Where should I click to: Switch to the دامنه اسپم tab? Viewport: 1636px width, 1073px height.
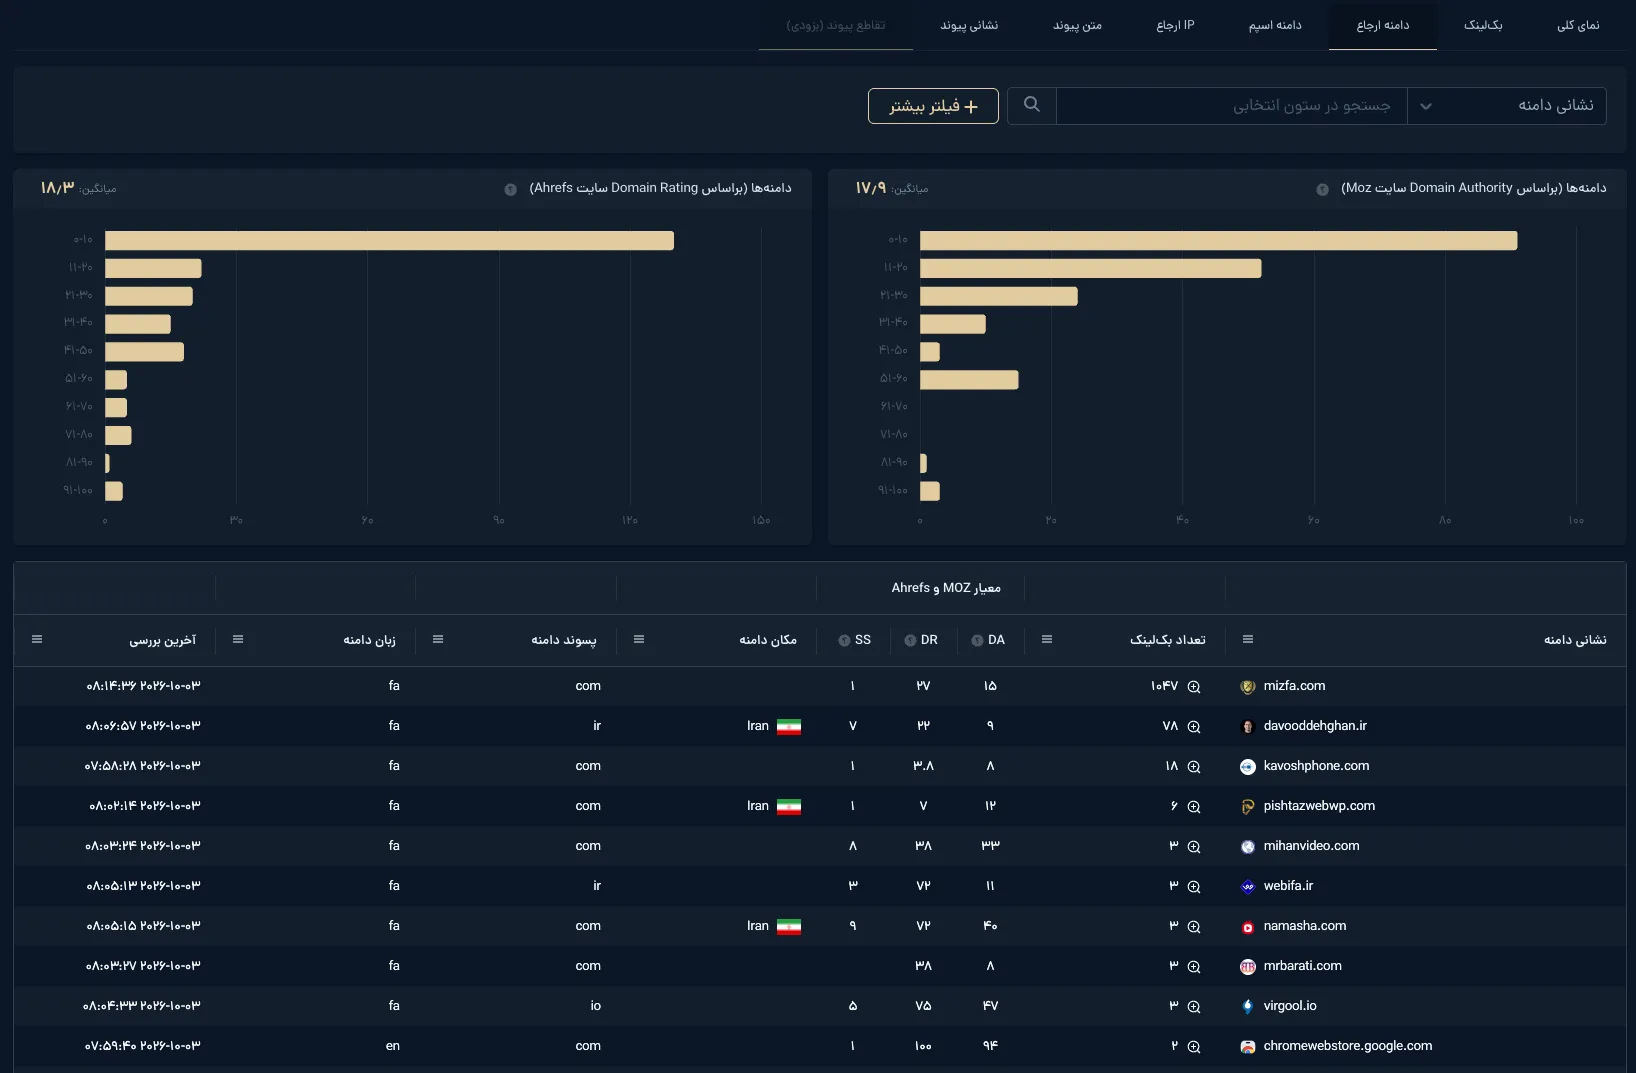point(1275,25)
